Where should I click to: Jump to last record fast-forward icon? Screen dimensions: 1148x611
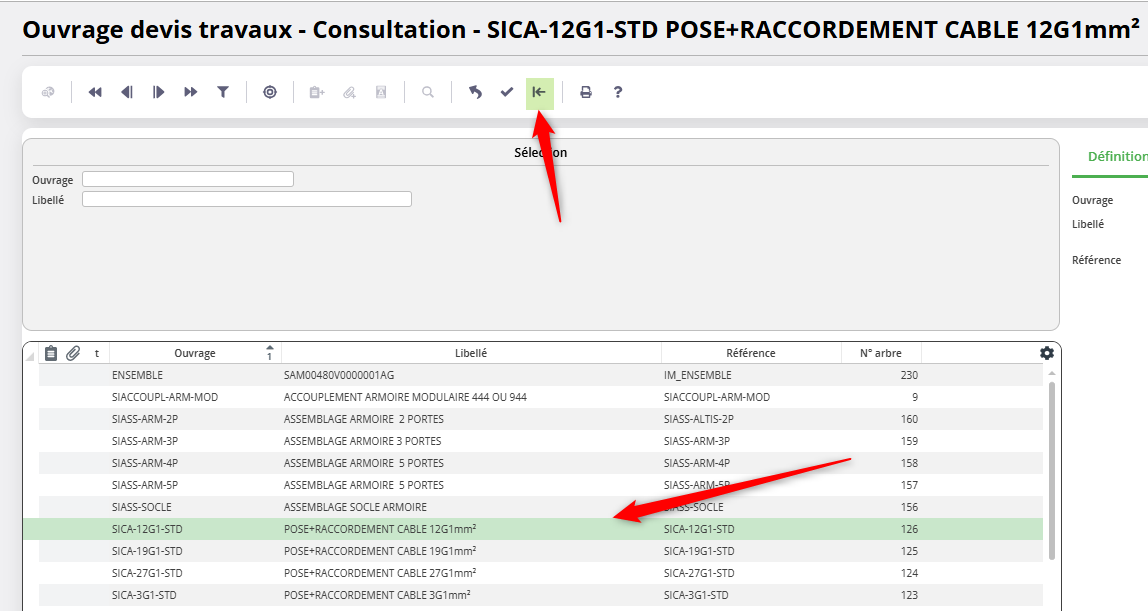(x=190, y=92)
